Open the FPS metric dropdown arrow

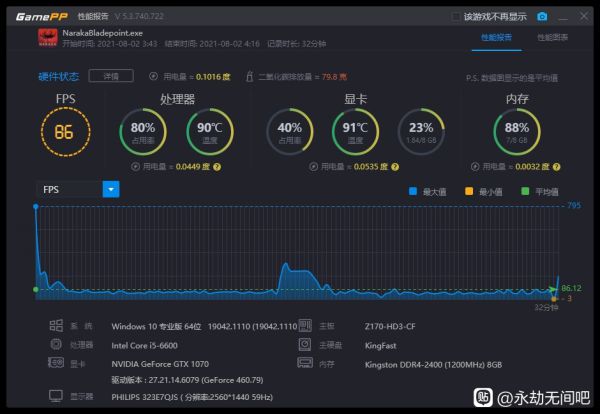pos(111,189)
